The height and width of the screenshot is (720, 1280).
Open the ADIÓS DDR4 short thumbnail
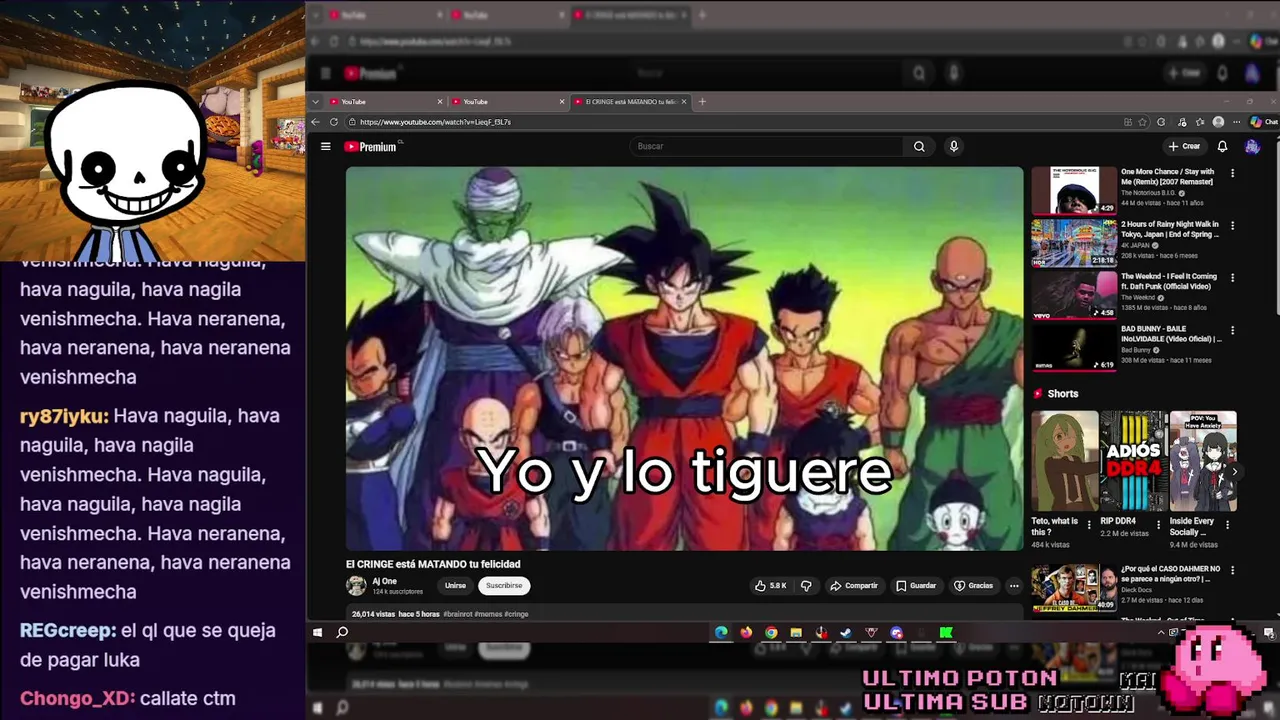(1134, 461)
